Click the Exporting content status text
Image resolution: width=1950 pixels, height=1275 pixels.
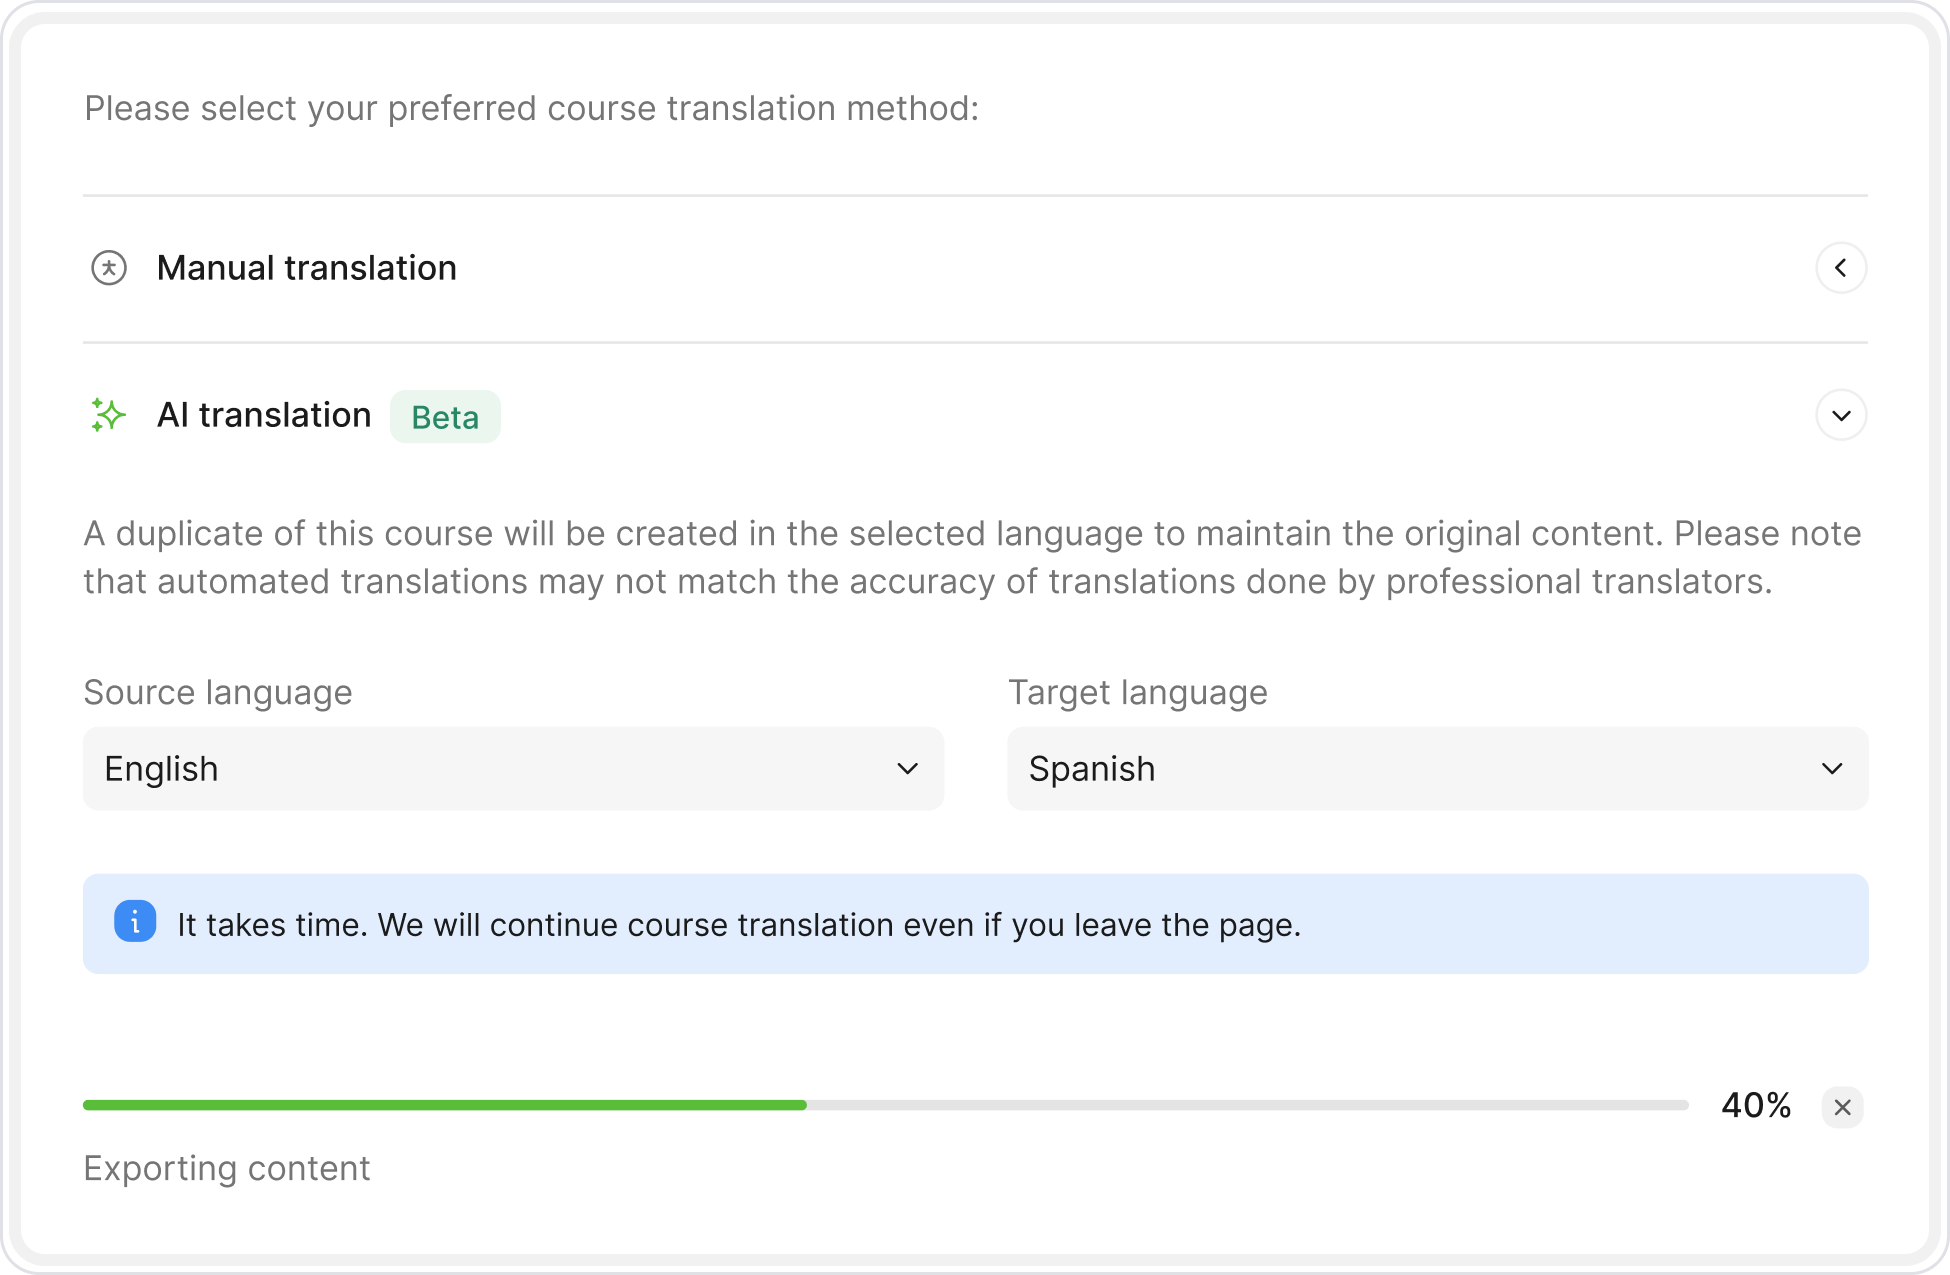coord(227,1168)
